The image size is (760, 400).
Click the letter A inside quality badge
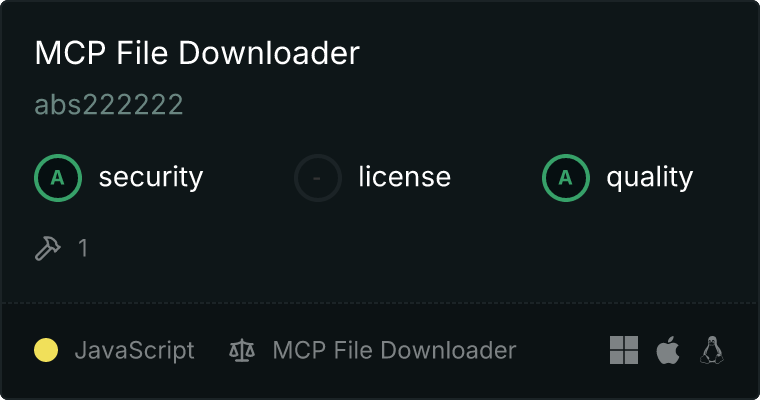tap(566, 178)
